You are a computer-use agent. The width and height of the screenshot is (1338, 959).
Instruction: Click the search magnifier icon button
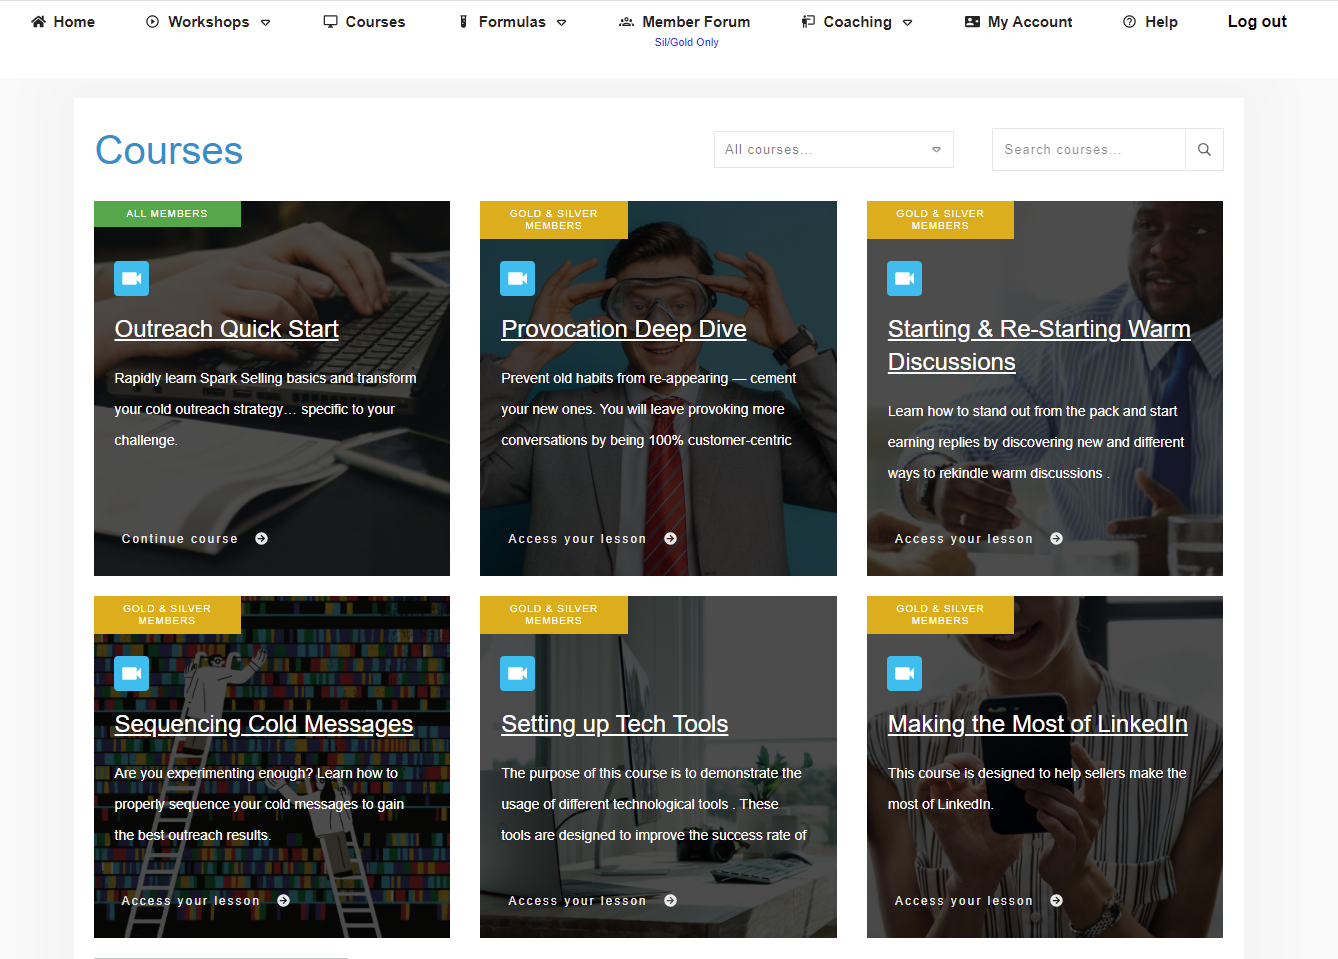(x=1204, y=150)
